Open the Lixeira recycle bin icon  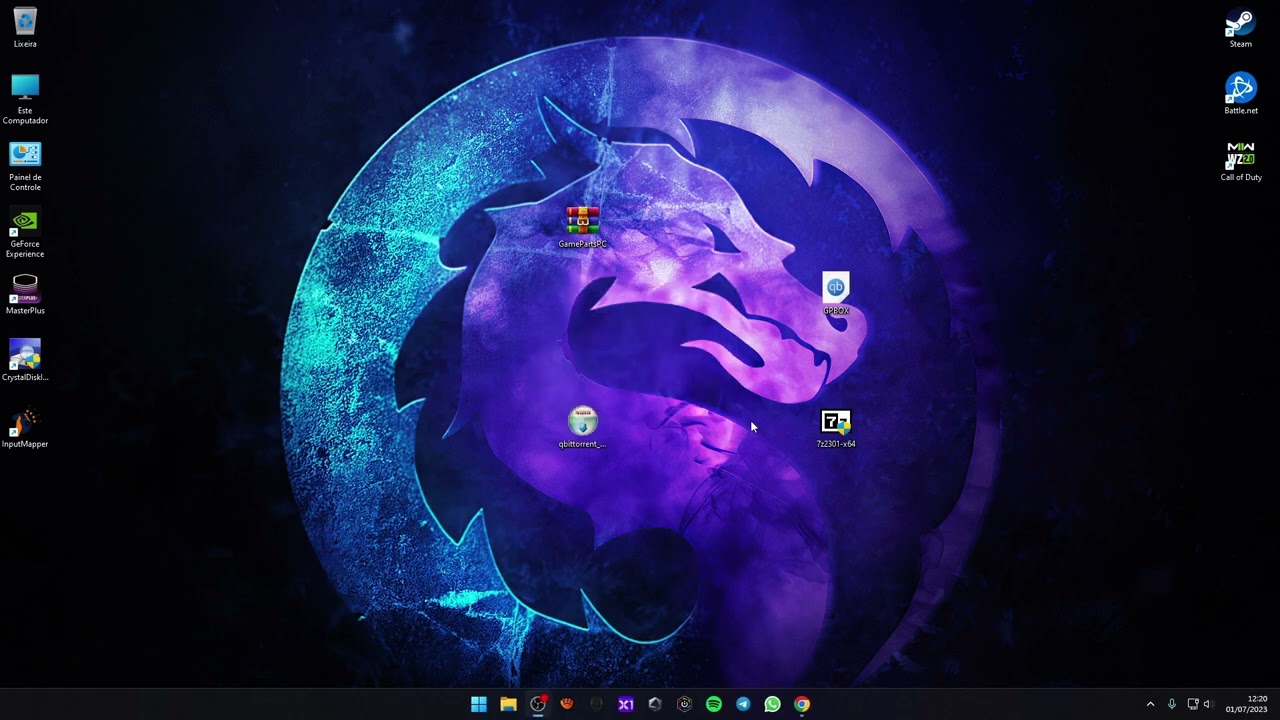pyautogui.click(x=25, y=28)
